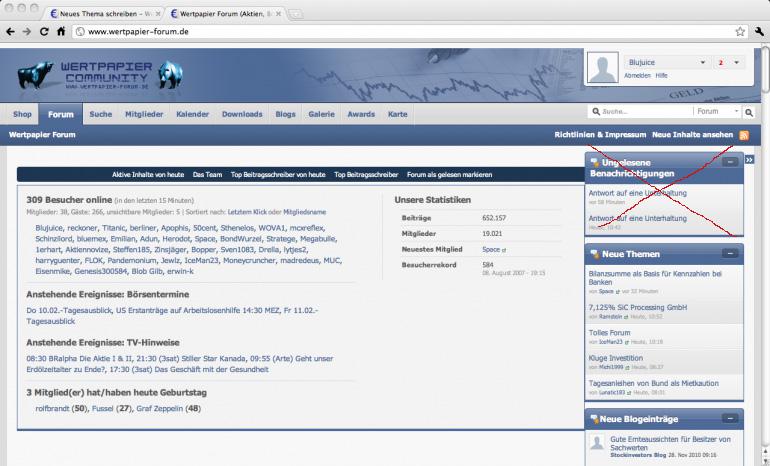This screenshot has width=770, height=466.
Task: Open the Mitglieder navigation tab
Action: click(x=144, y=114)
